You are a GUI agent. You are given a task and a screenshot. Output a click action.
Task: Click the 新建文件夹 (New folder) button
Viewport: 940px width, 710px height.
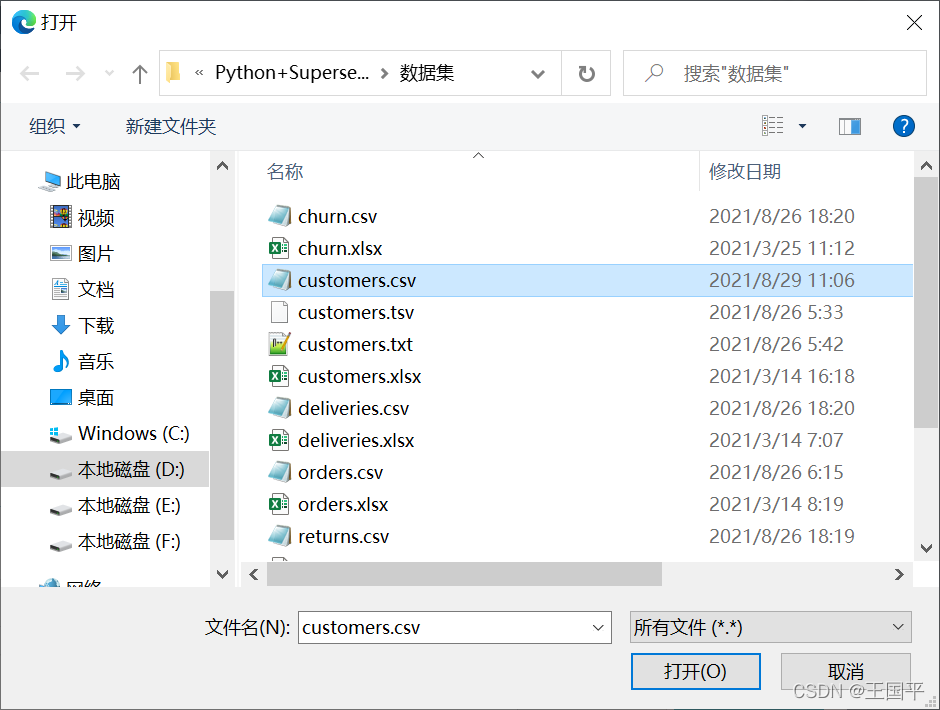[171, 126]
